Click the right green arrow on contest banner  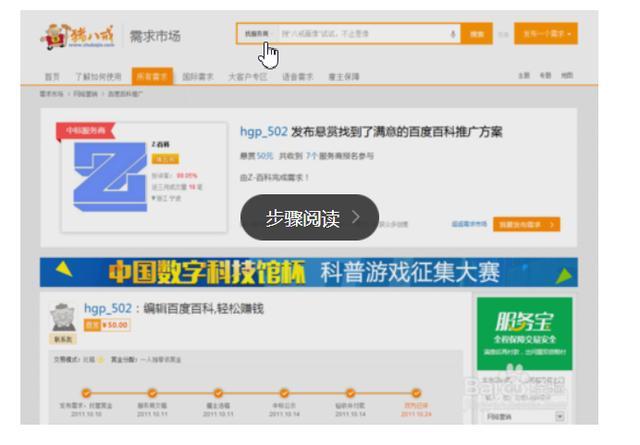pyautogui.click(x=564, y=276)
